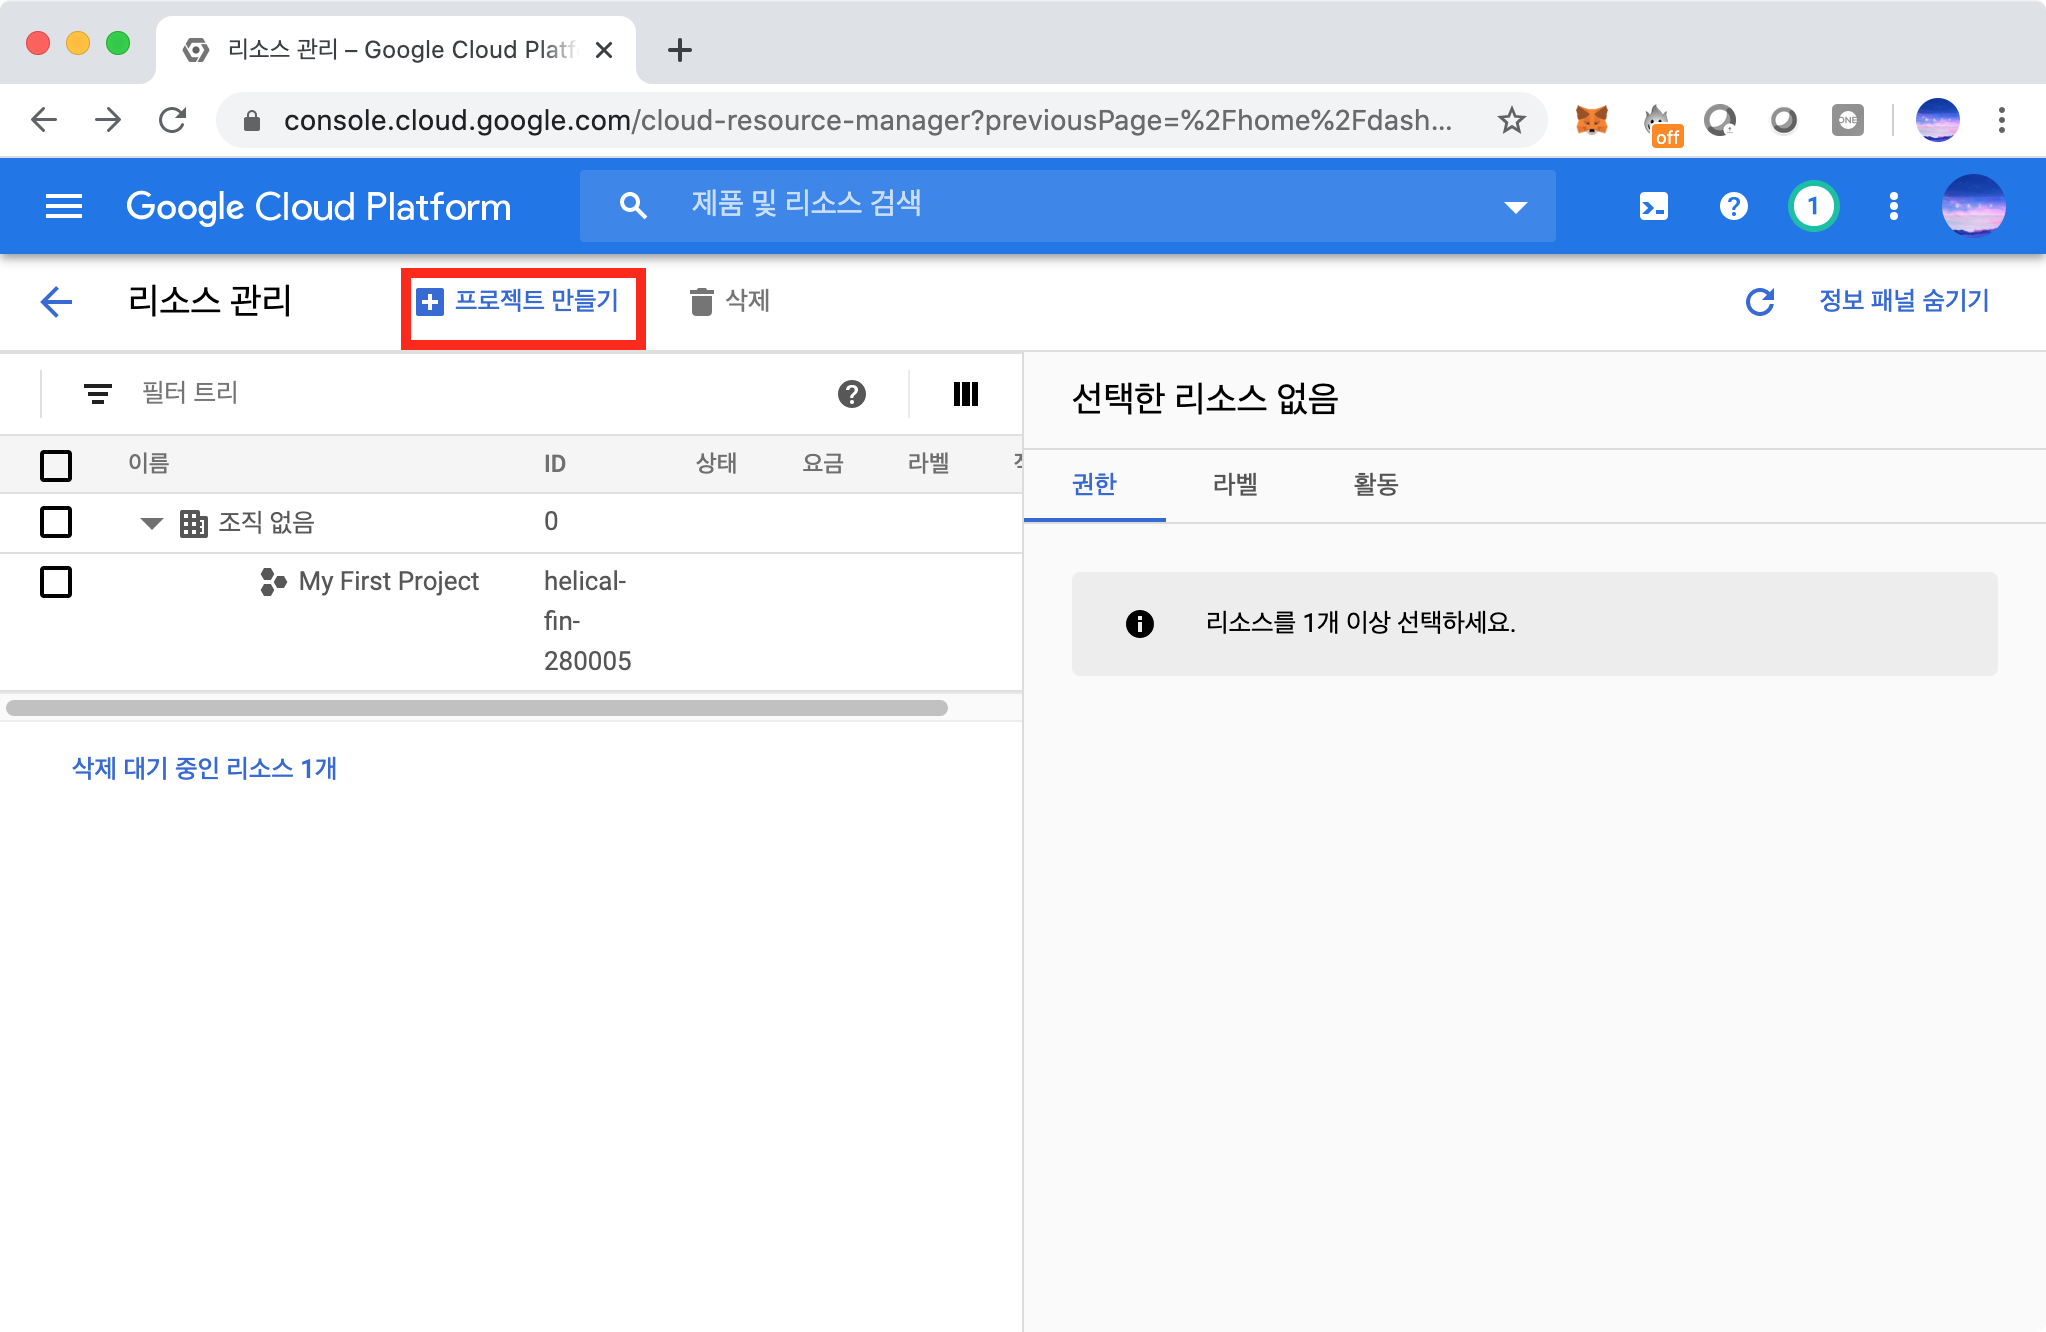Check the select-all header checkbox
The image size is (2046, 1332).
click(56, 465)
